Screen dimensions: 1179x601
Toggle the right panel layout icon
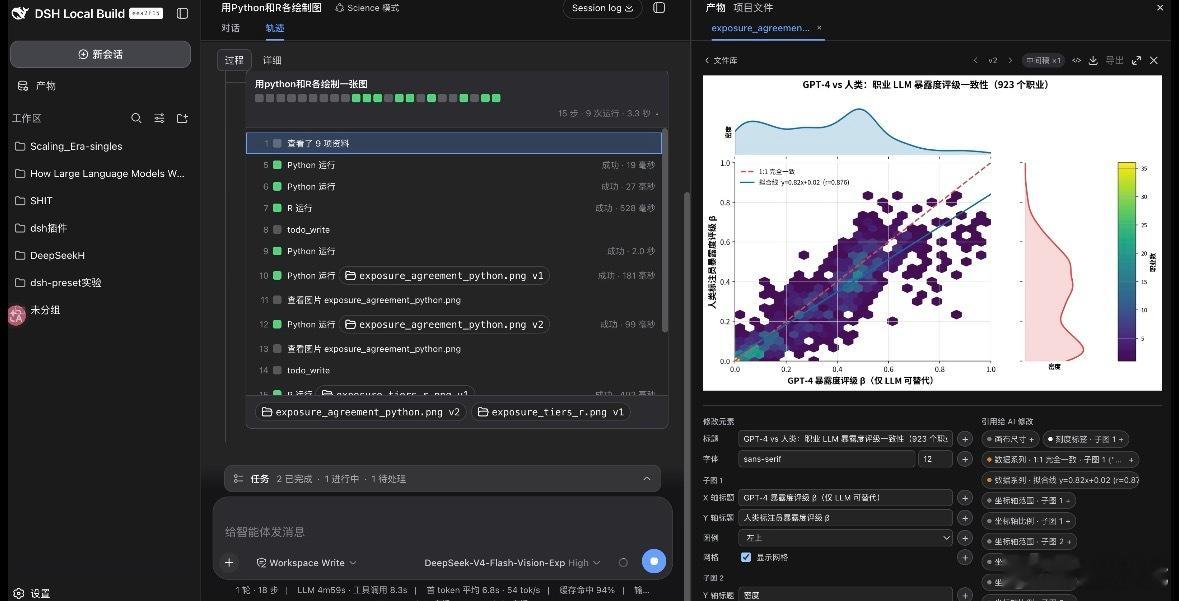click(x=659, y=8)
